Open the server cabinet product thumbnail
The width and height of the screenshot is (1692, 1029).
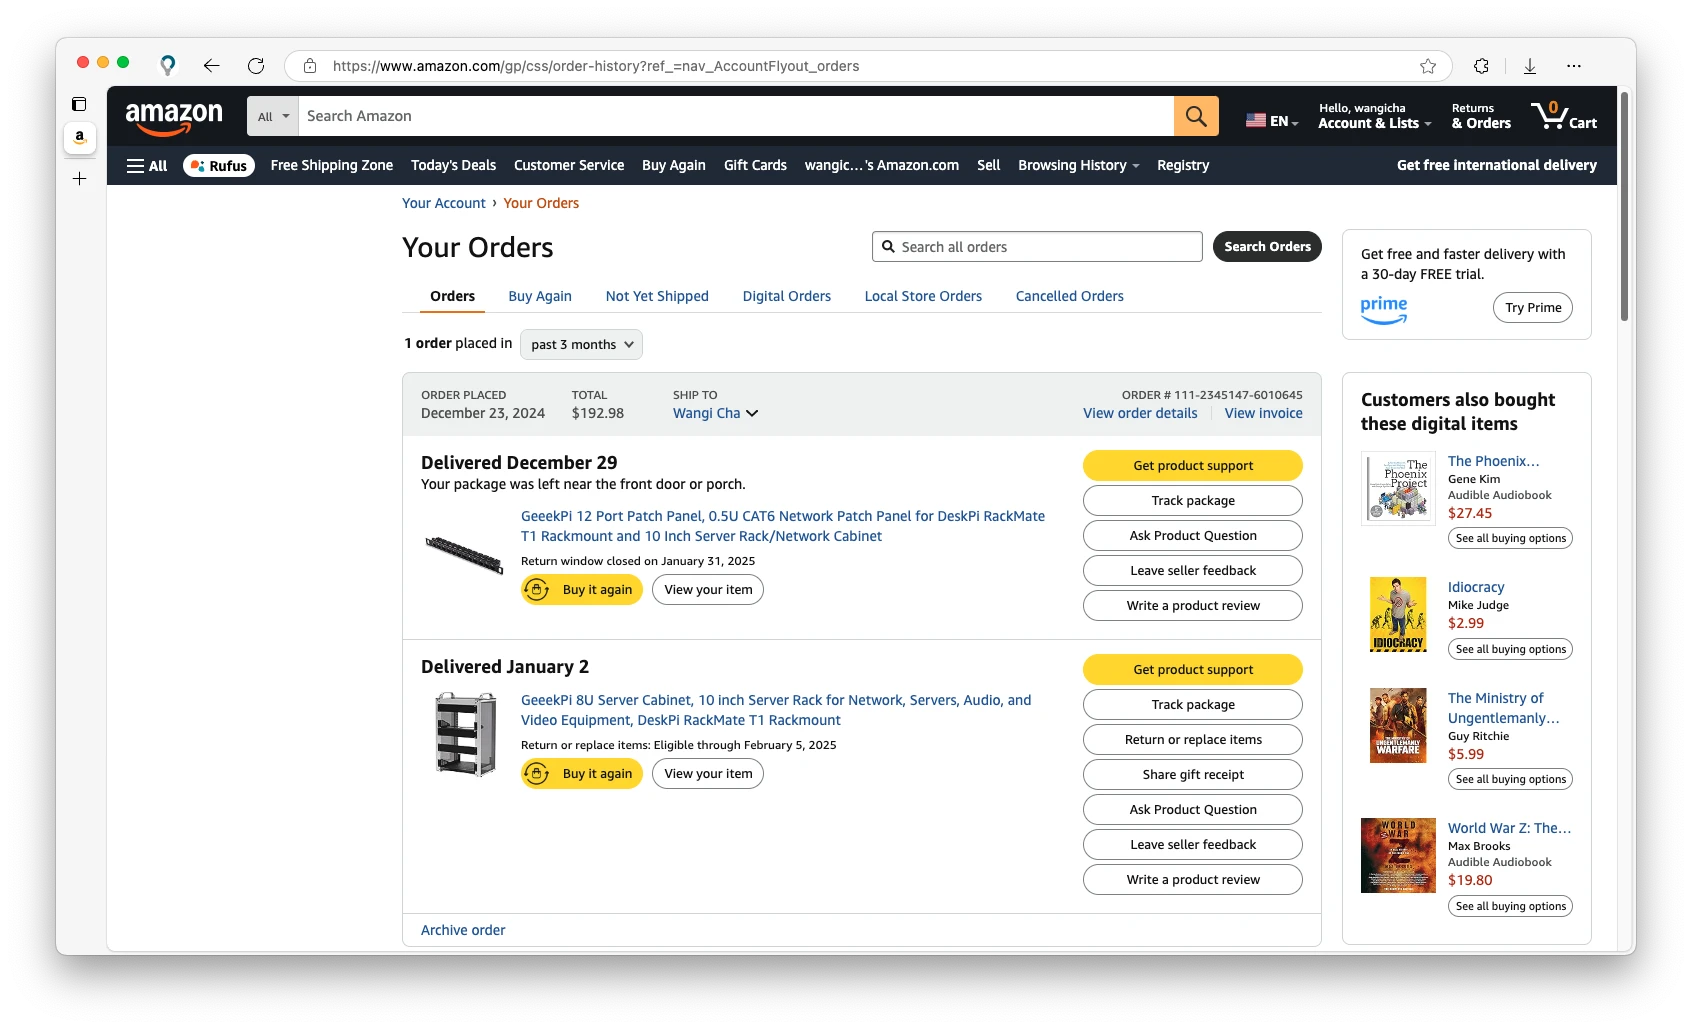click(x=466, y=735)
